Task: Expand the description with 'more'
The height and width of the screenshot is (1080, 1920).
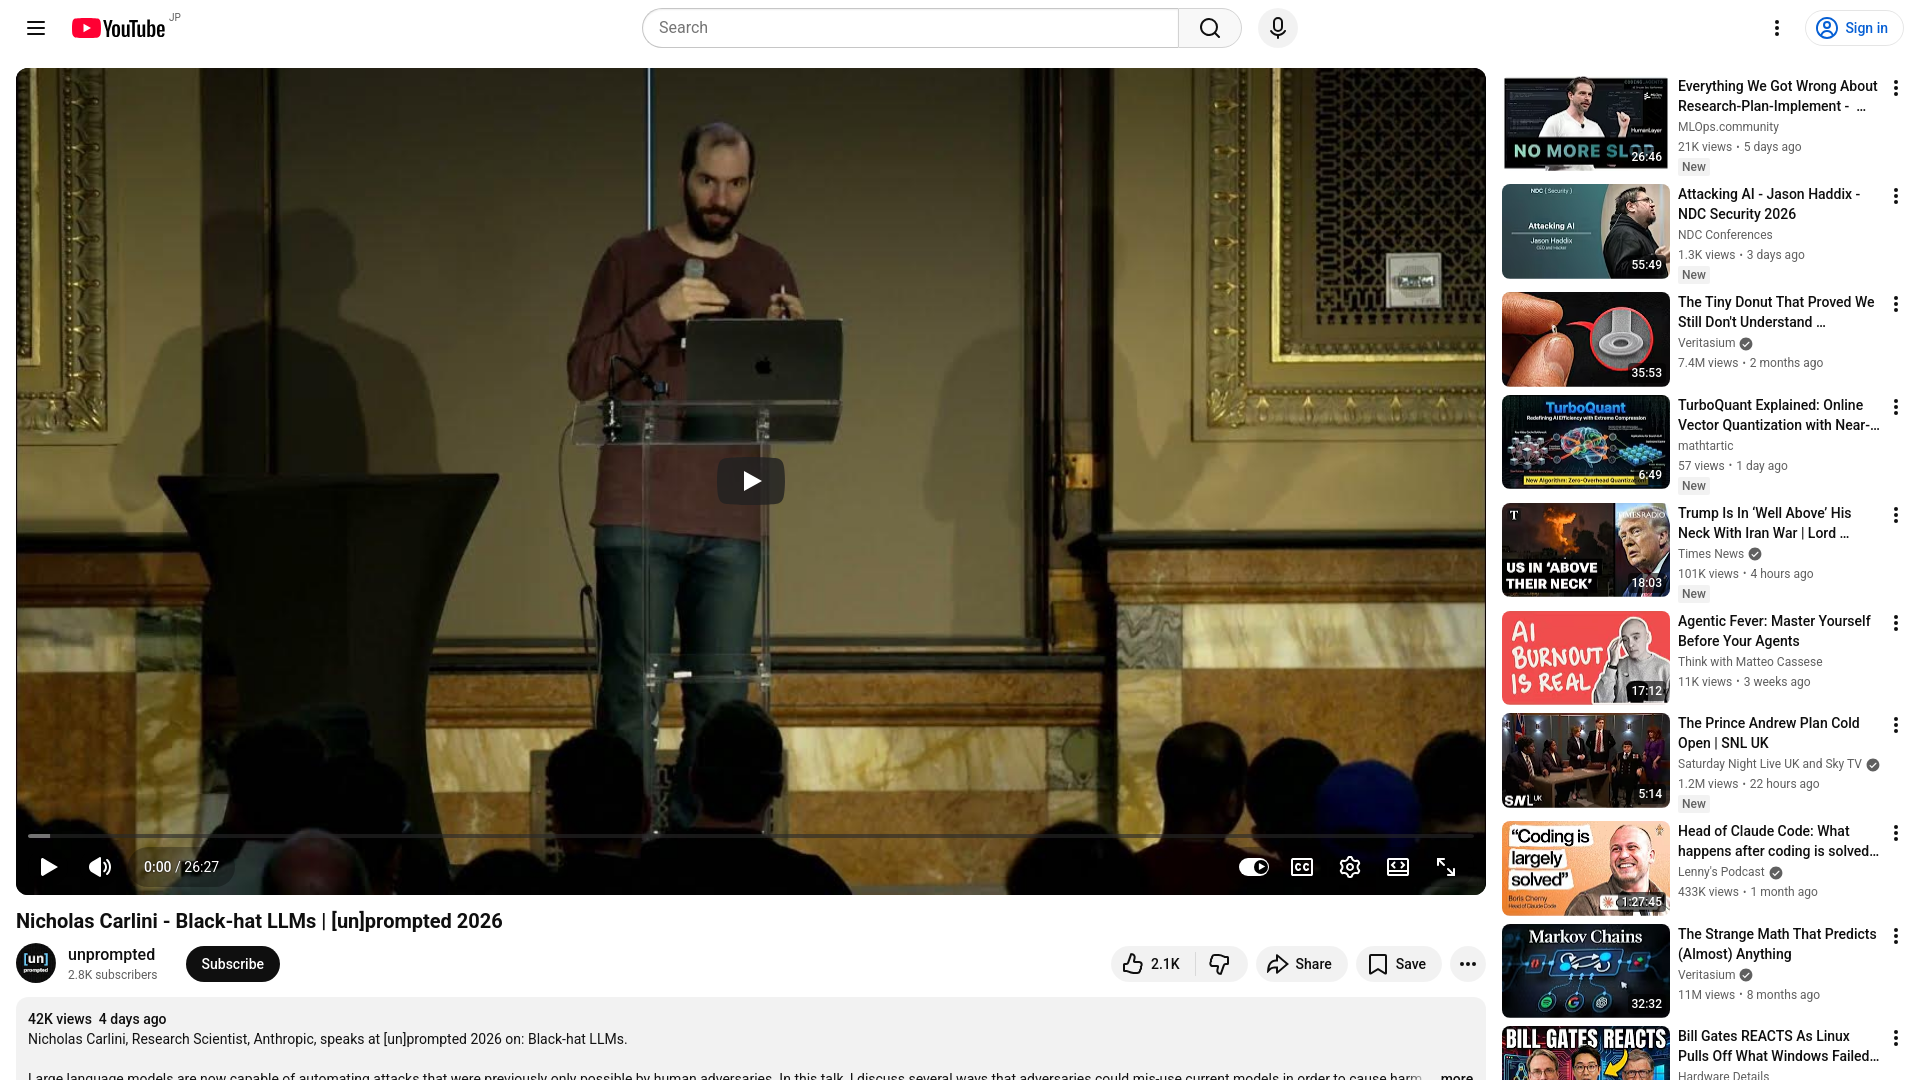Action: click(x=1456, y=1076)
